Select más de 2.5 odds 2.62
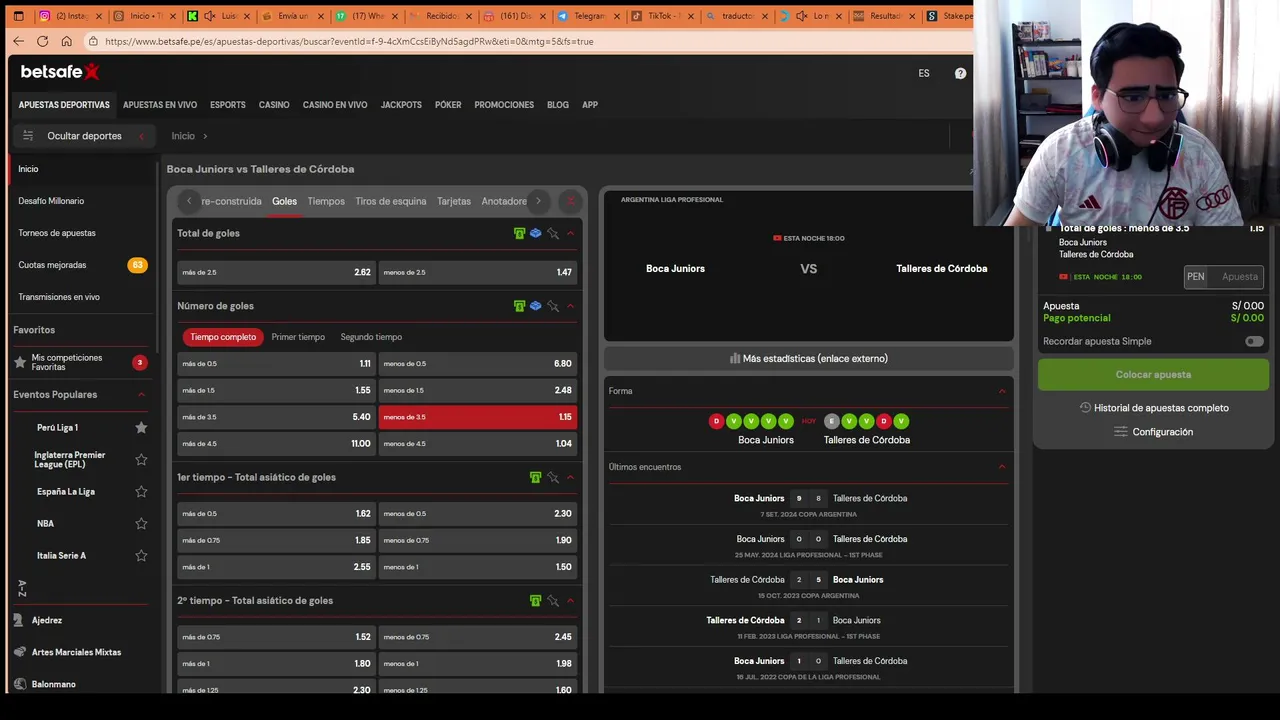This screenshot has width=1280, height=720. click(276, 272)
